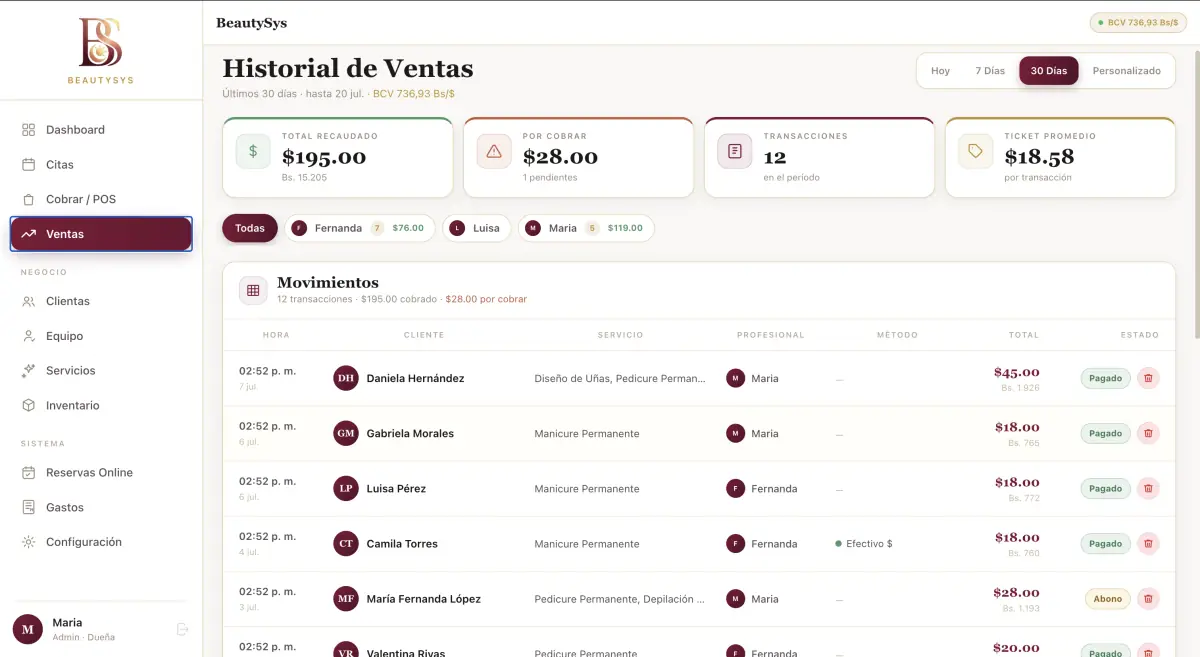Open Reservas Online
Image resolution: width=1200 pixels, height=657 pixels.
point(101,472)
